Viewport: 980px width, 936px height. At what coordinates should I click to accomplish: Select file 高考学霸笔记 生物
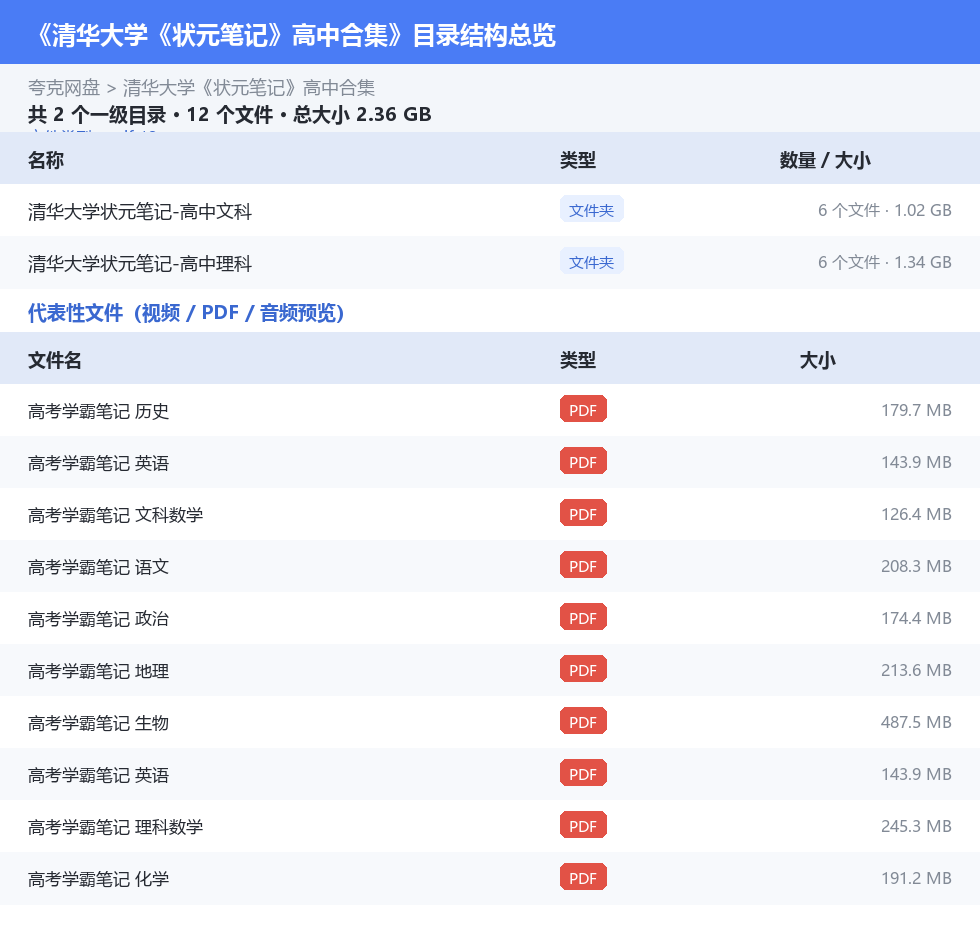click(98, 723)
